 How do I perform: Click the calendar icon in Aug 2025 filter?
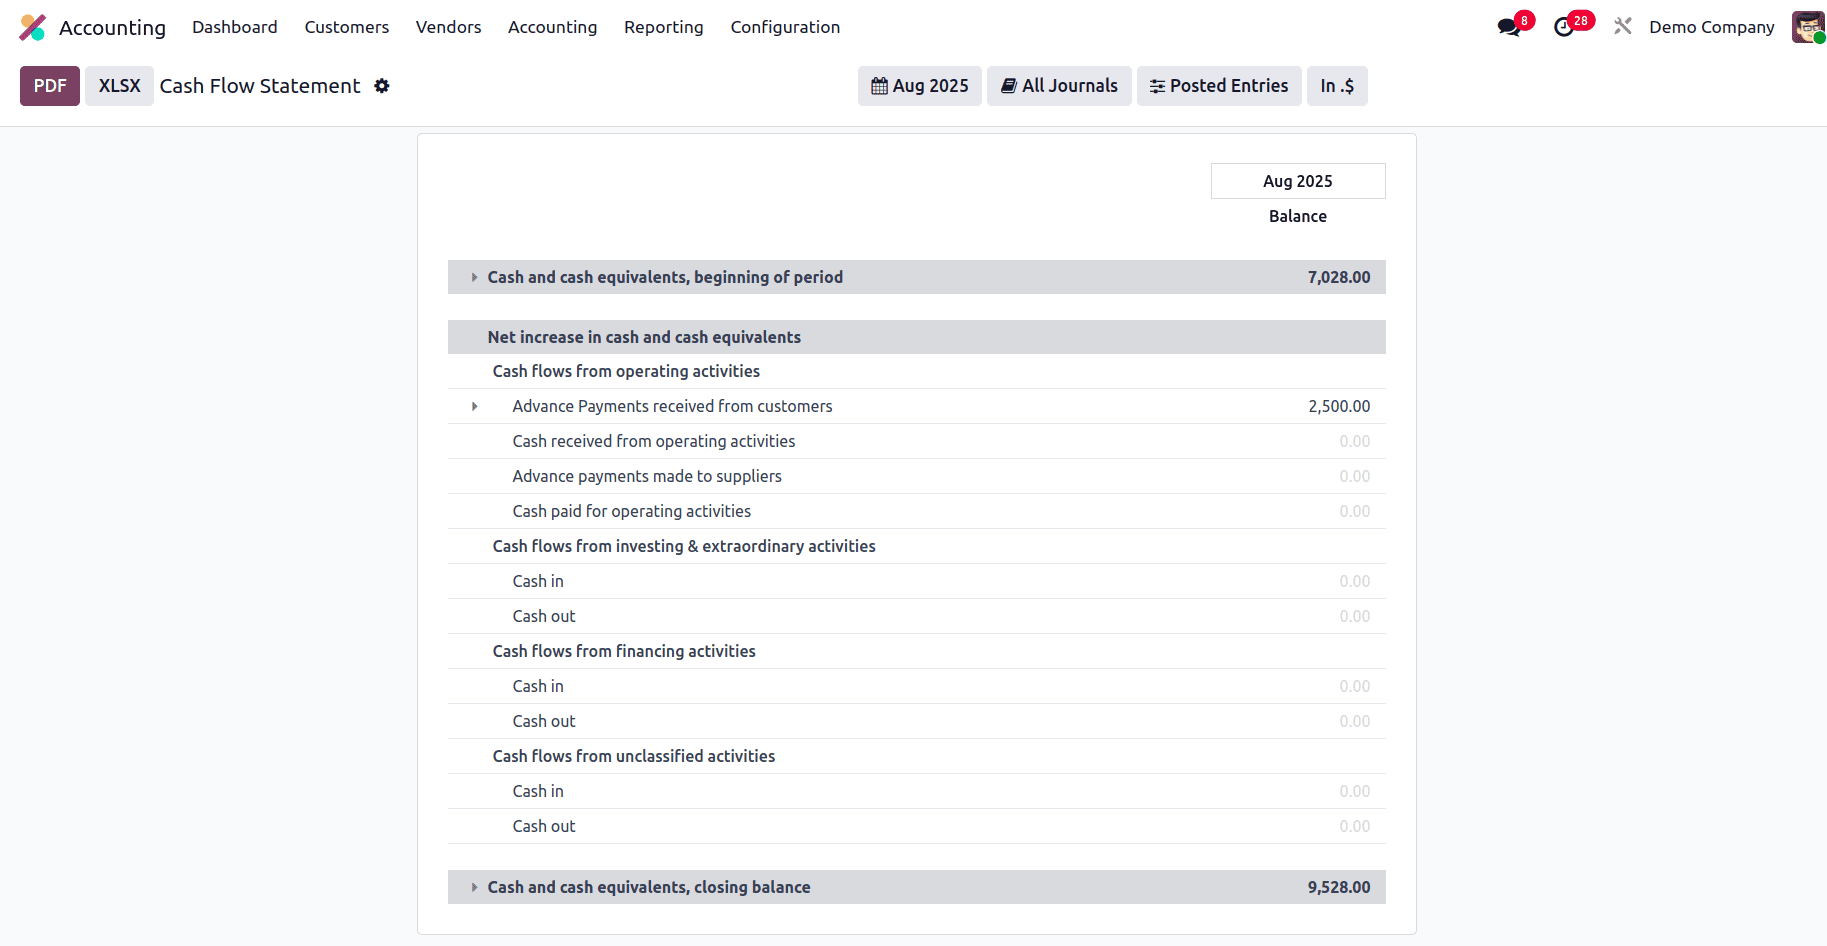(x=880, y=86)
